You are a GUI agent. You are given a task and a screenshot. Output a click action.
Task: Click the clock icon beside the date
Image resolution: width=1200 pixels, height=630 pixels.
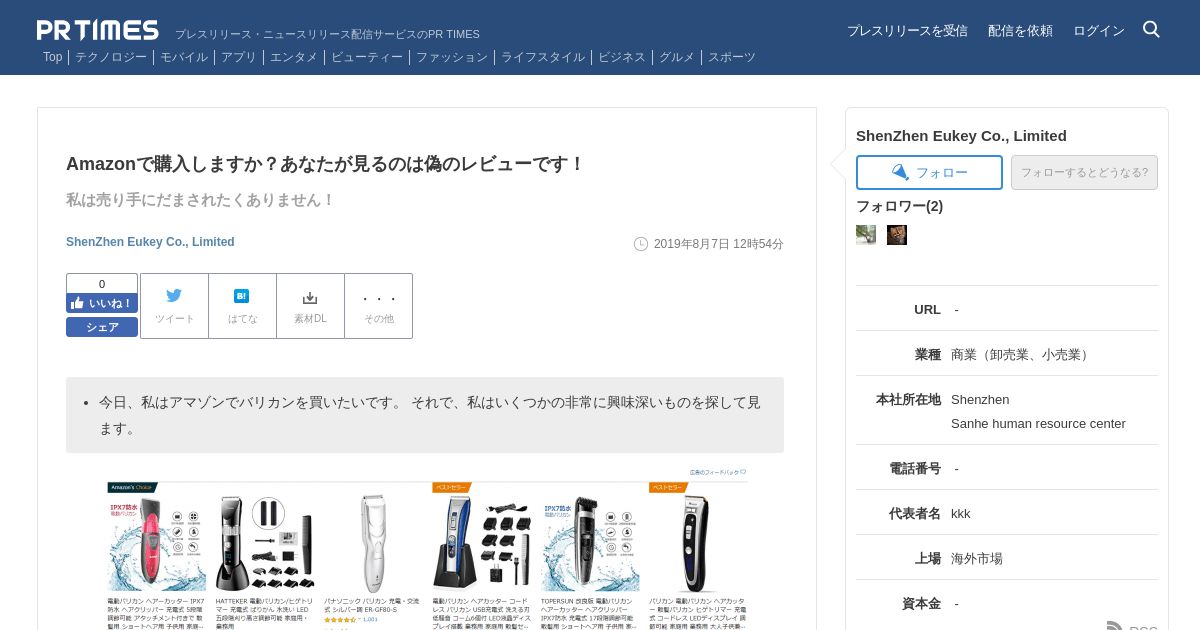(641, 244)
